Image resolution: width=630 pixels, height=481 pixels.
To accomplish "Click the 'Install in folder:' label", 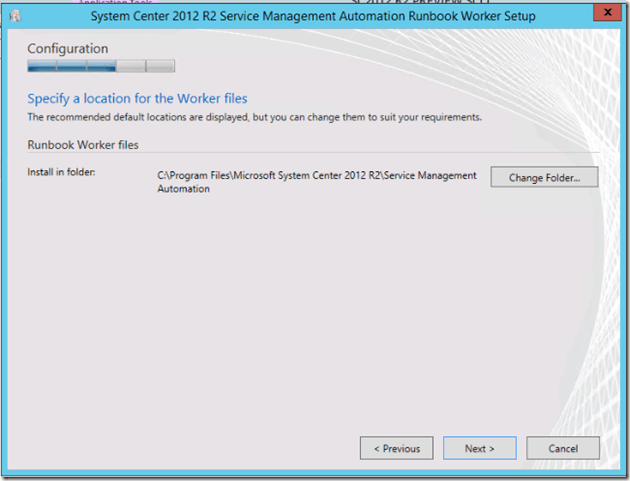I will (60, 173).
